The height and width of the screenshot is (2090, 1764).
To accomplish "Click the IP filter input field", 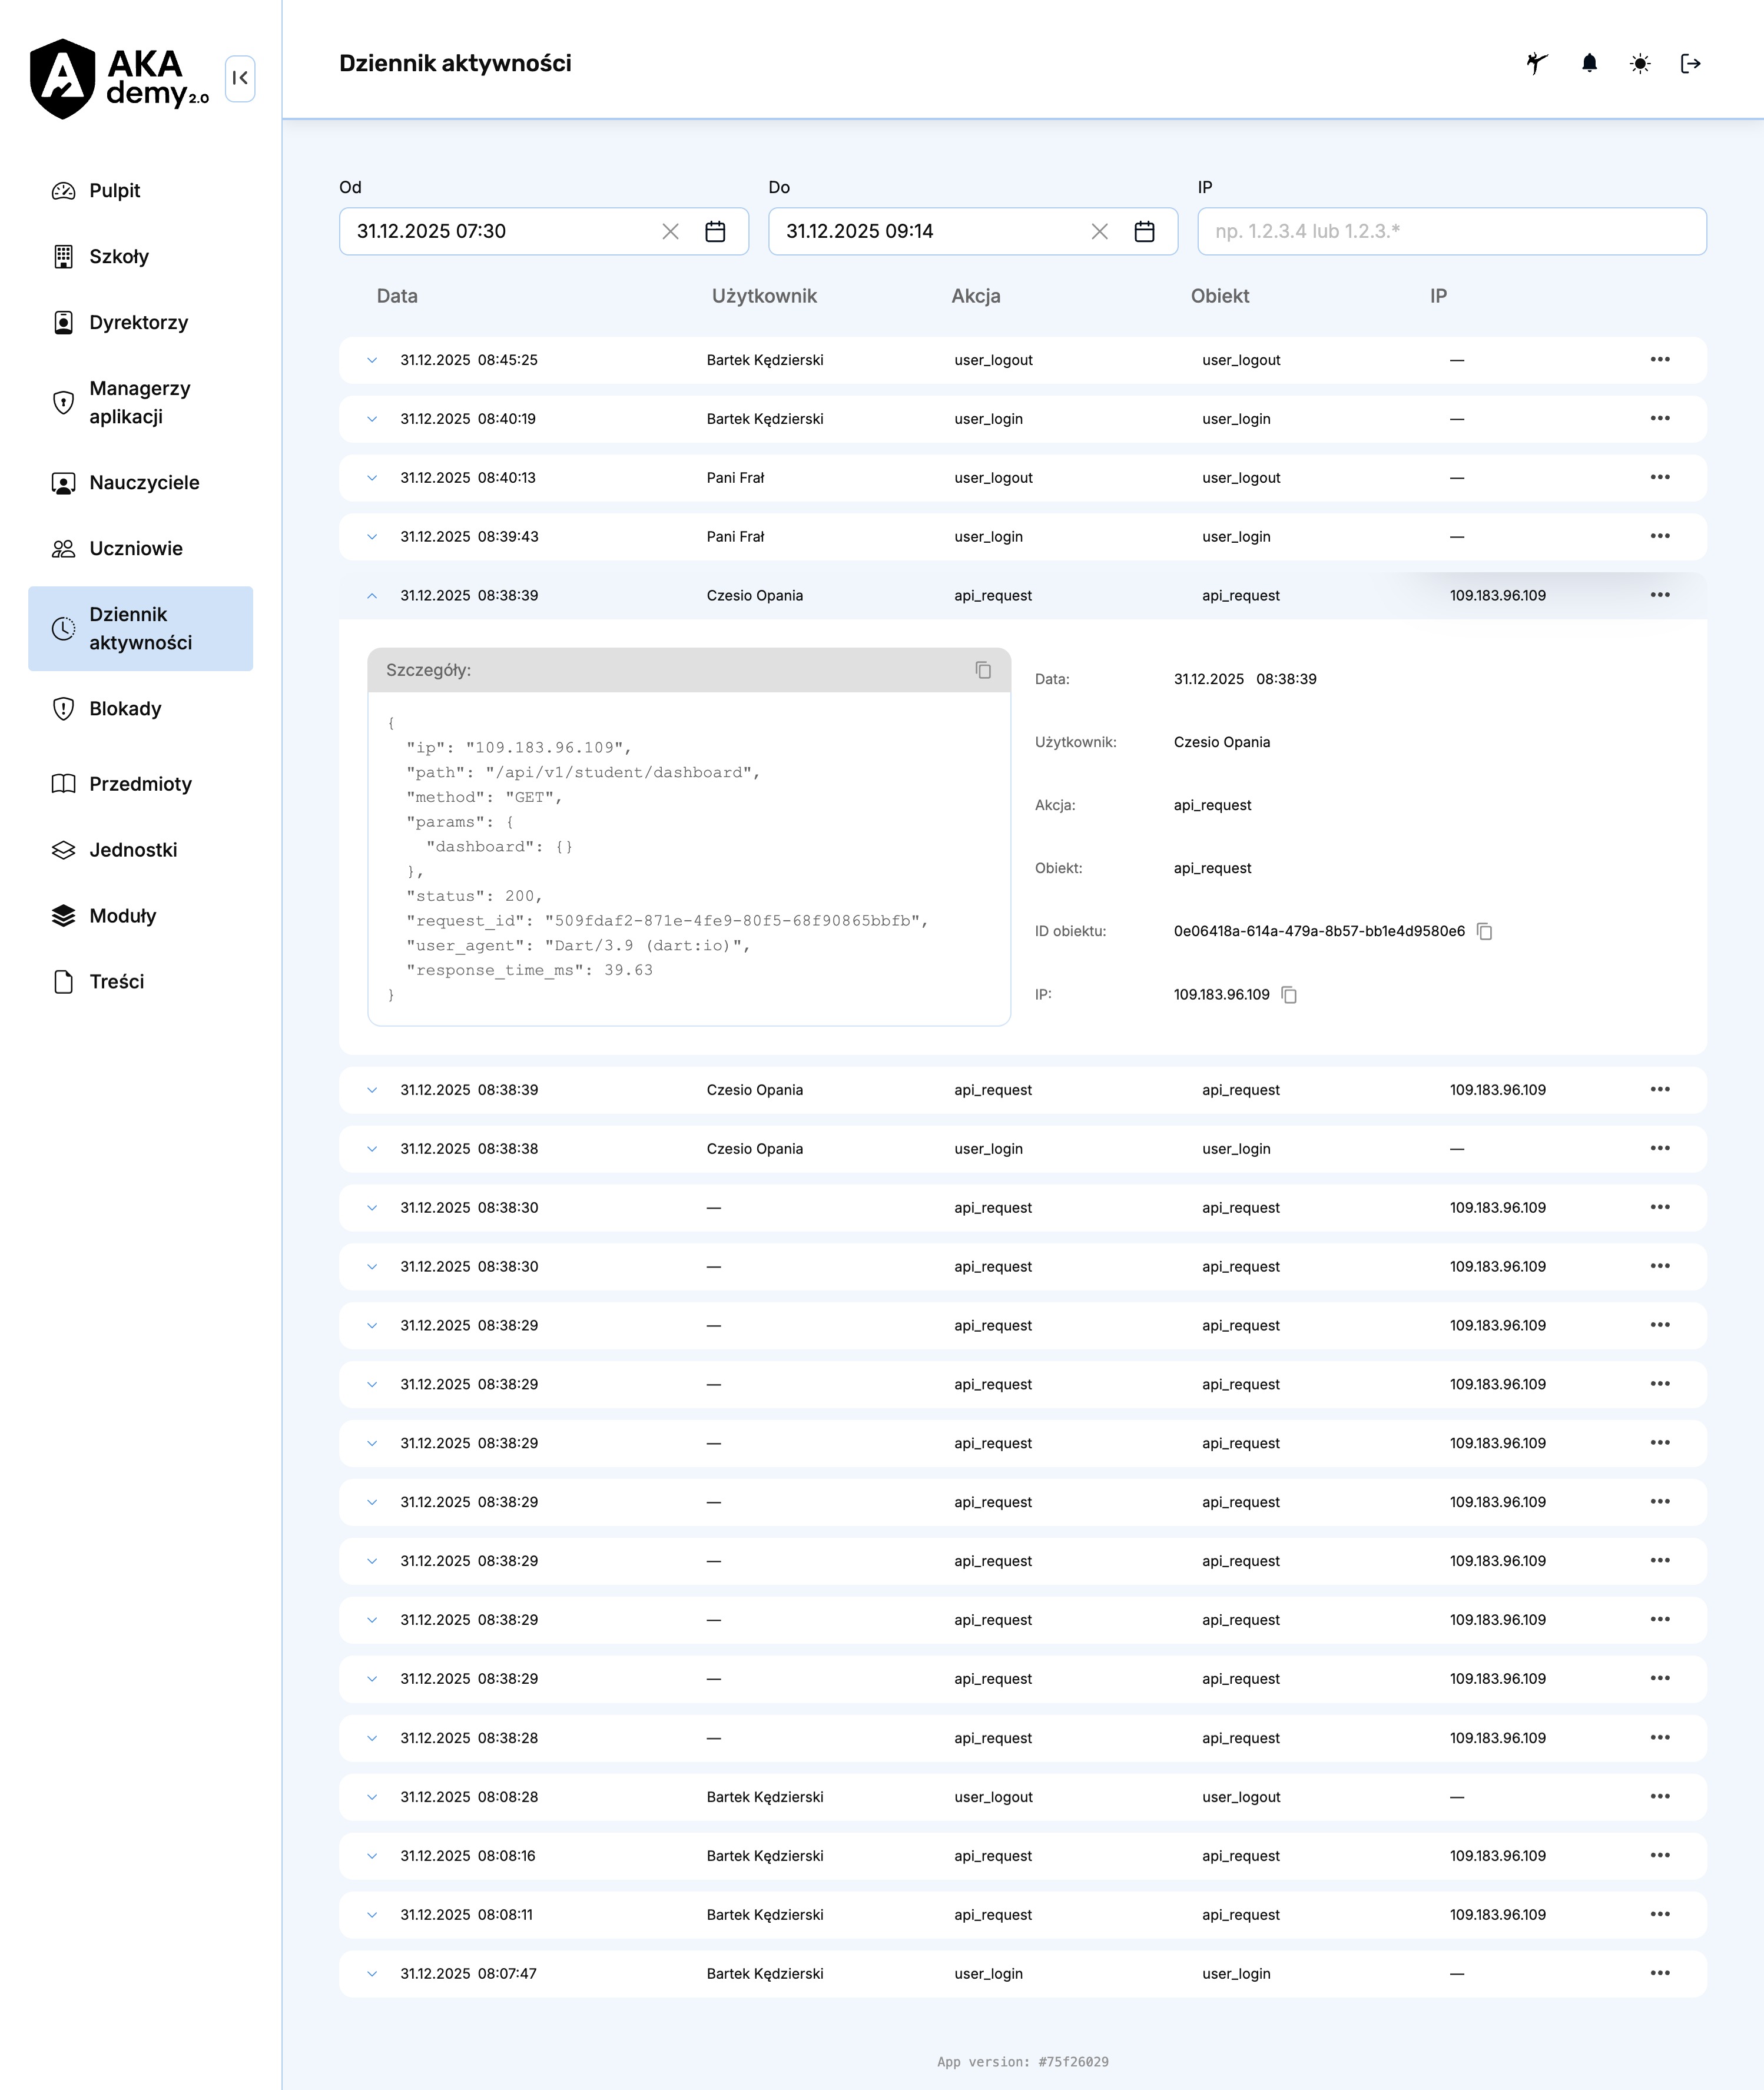I will (x=1451, y=231).
